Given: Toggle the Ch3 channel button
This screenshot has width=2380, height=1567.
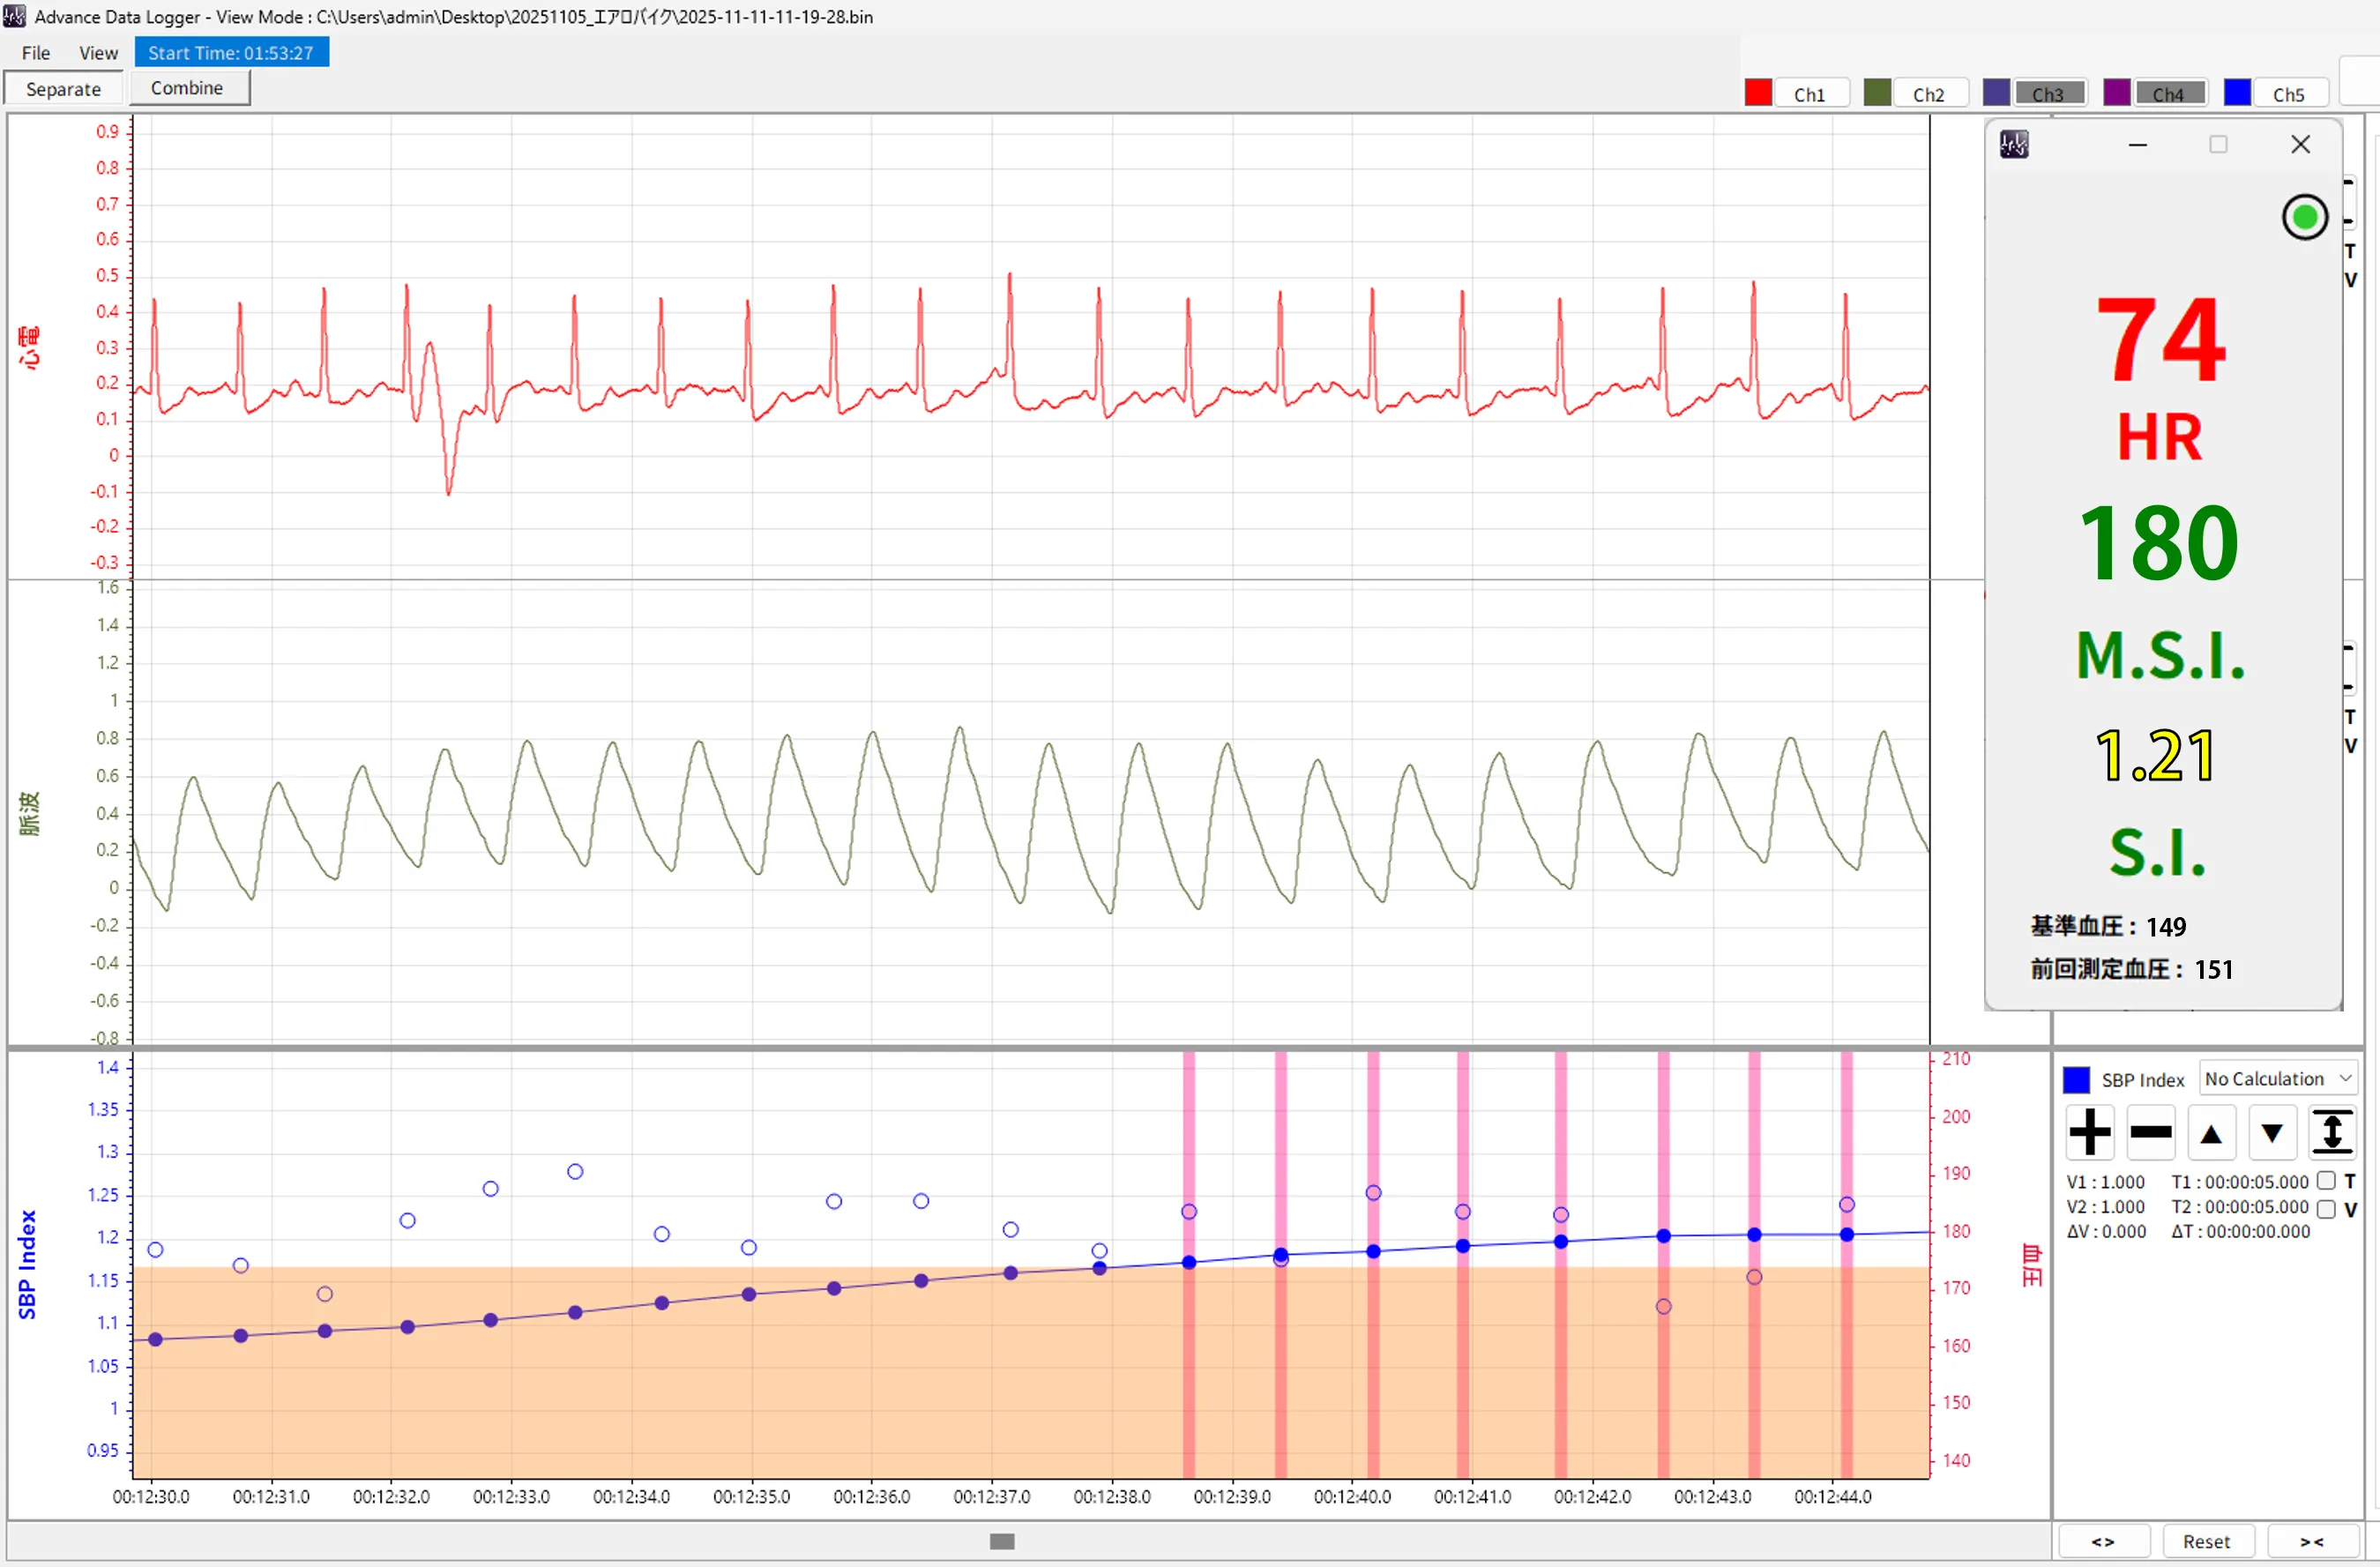Looking at the screenshot, I should (2048, 94).
